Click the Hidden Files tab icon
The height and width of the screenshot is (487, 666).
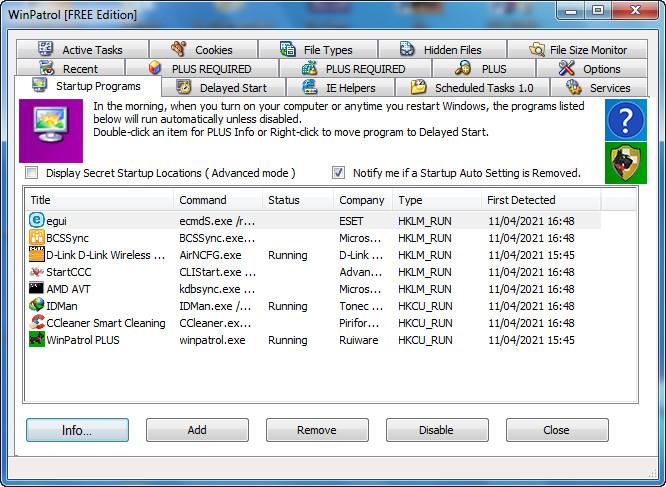(x=407, y=49)
